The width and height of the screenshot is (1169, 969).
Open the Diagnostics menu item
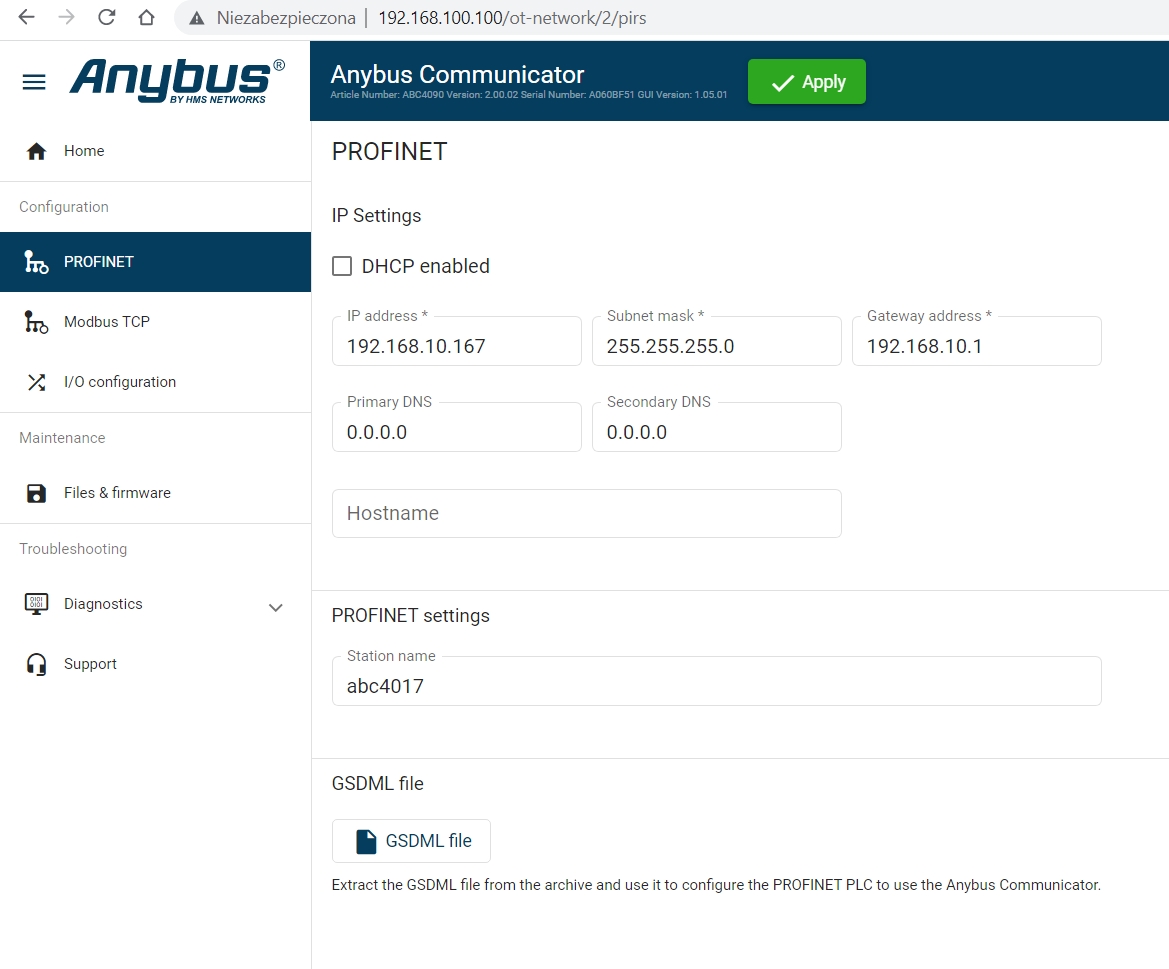[x=155, y=604]
